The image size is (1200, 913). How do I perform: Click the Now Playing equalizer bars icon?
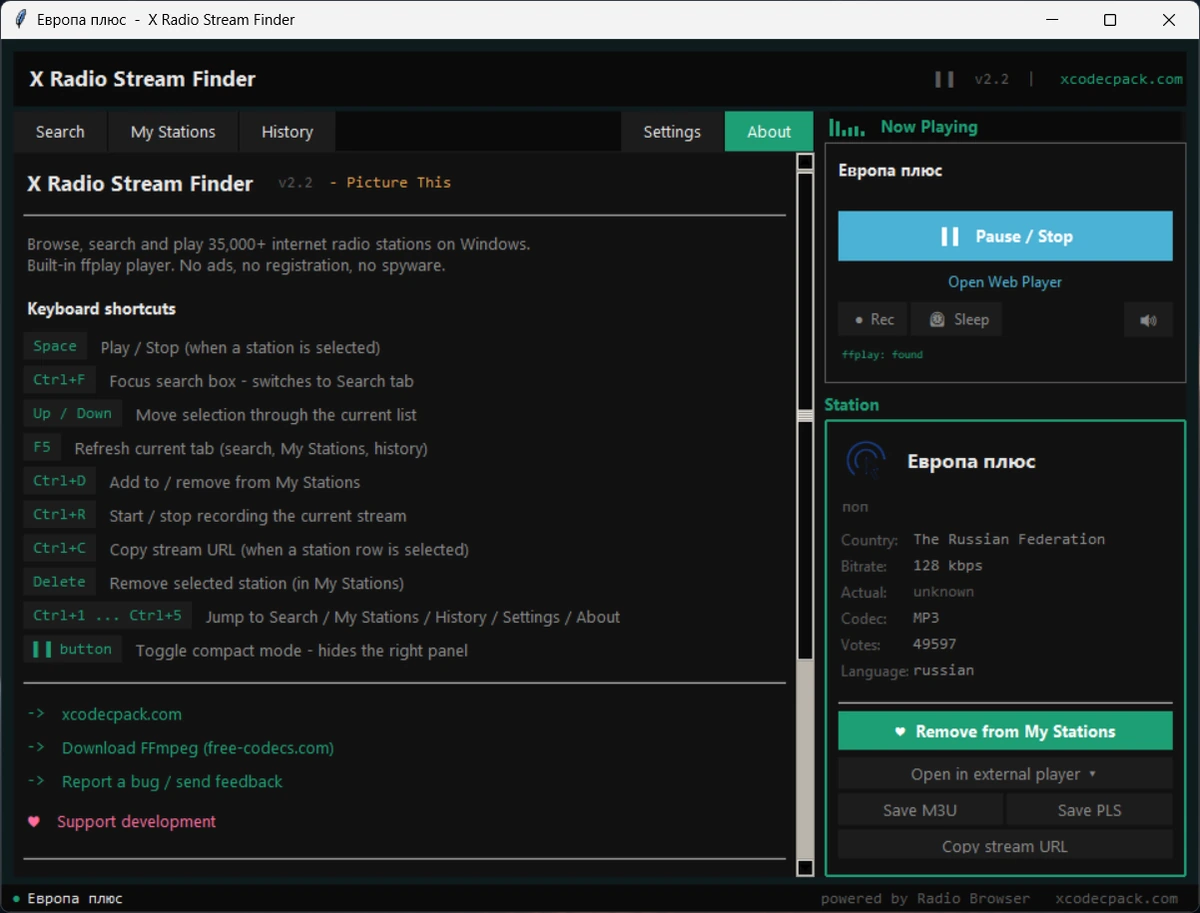[846, 127]
